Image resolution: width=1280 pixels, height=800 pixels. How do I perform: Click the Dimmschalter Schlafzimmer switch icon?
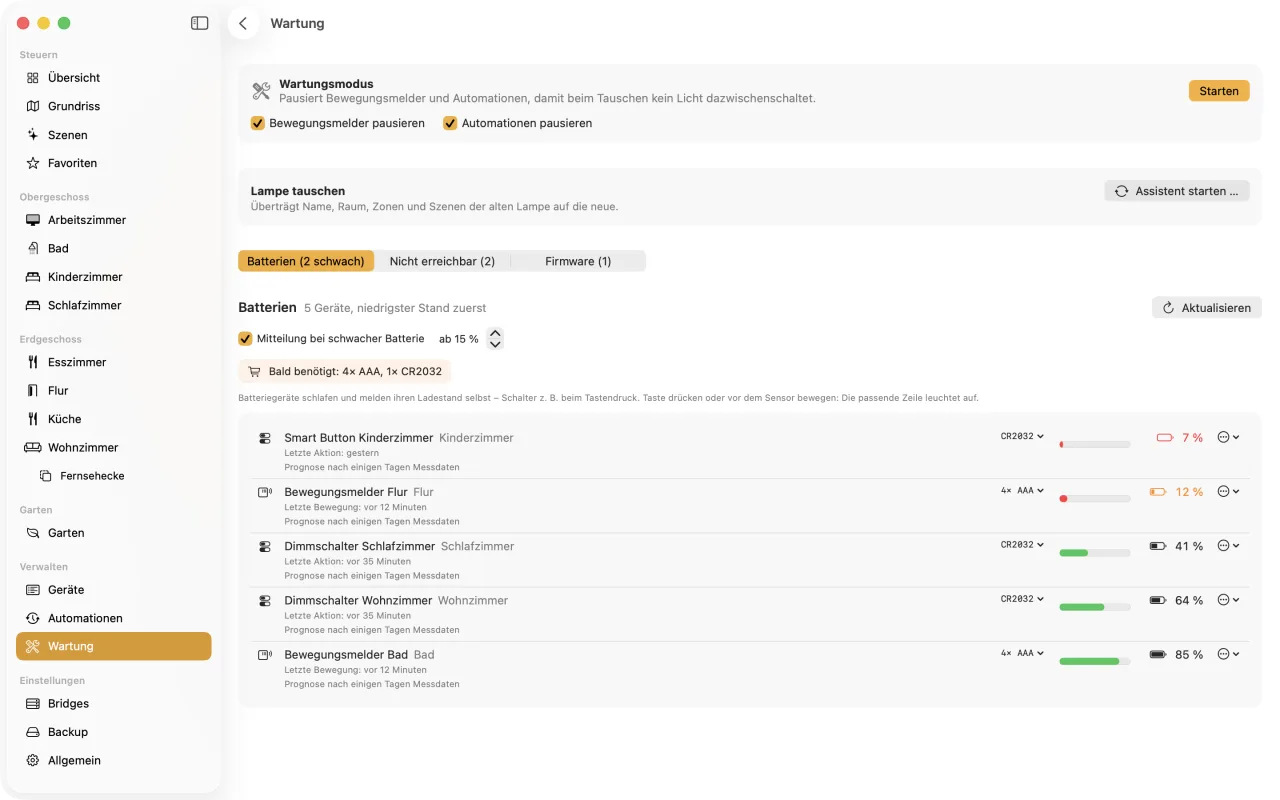(265, 547)
